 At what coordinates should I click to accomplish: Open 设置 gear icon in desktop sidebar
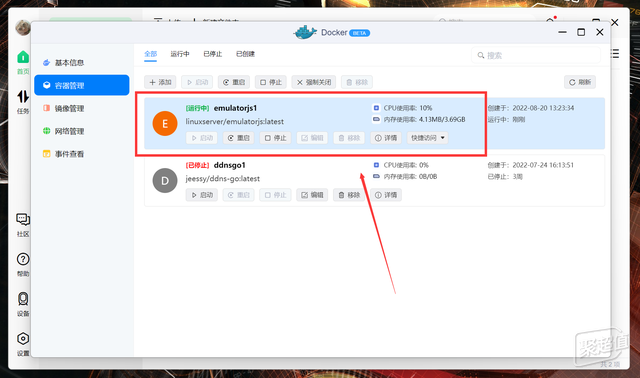[x=23, y=339]
